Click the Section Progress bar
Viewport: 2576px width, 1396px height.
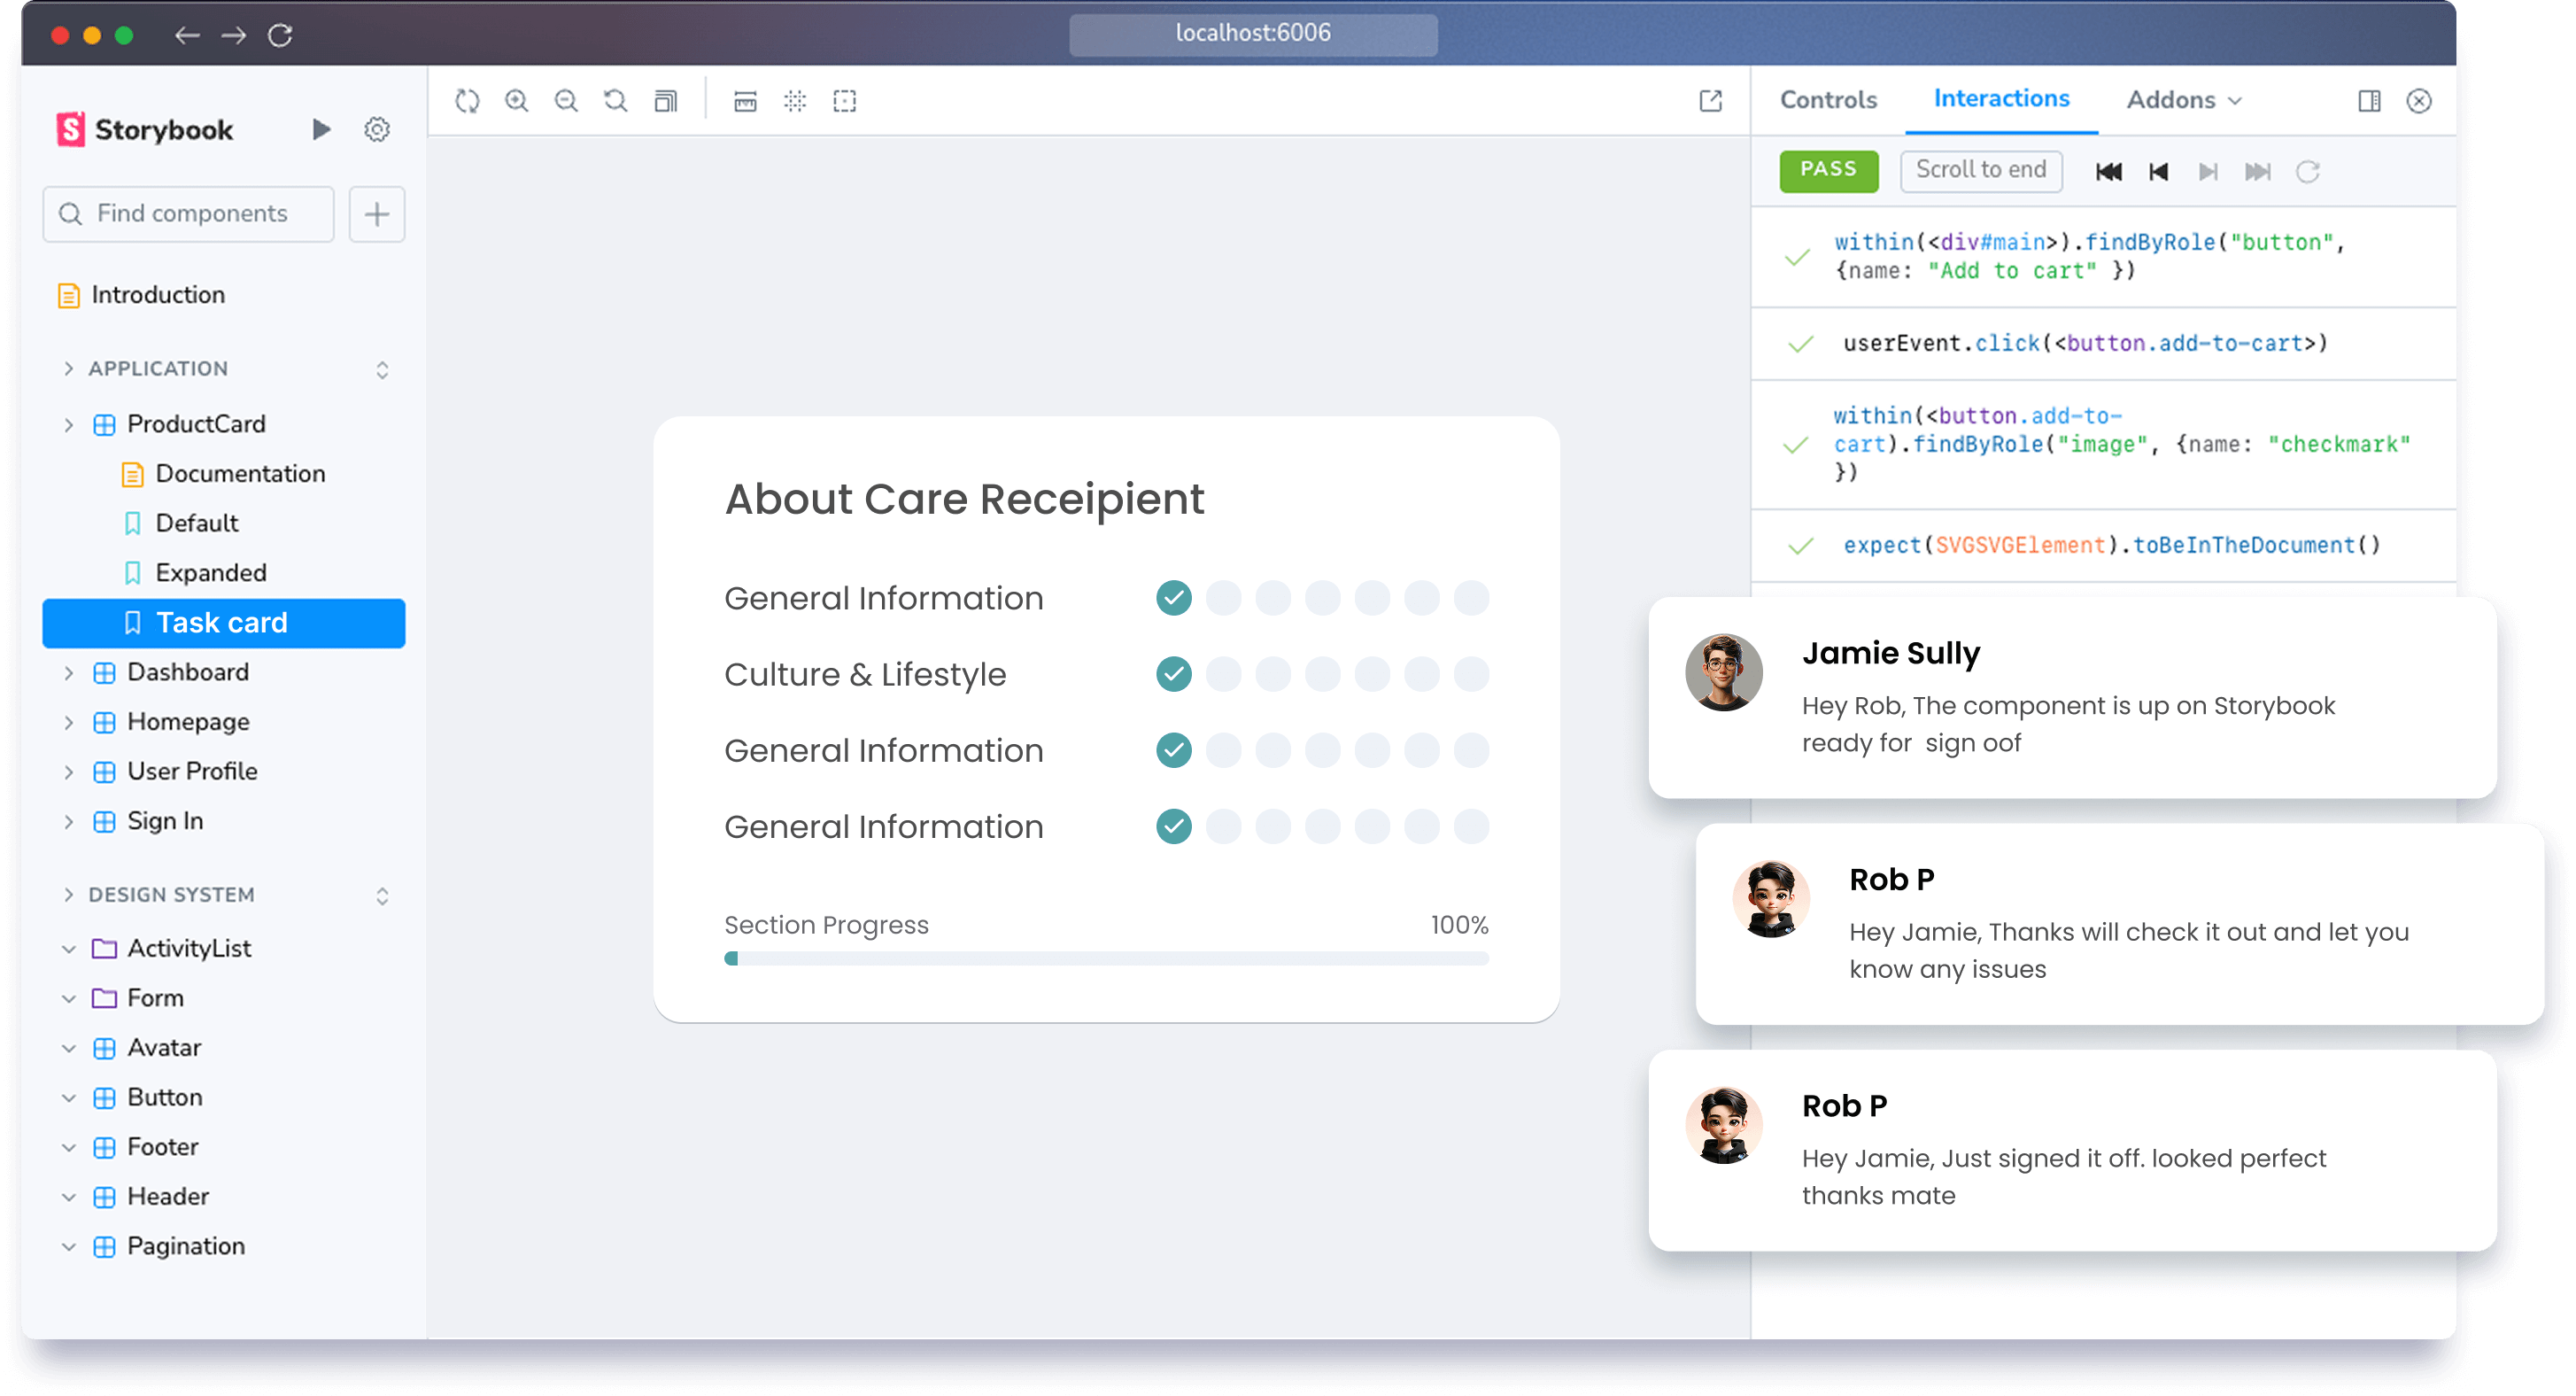tap(1106, 958)
